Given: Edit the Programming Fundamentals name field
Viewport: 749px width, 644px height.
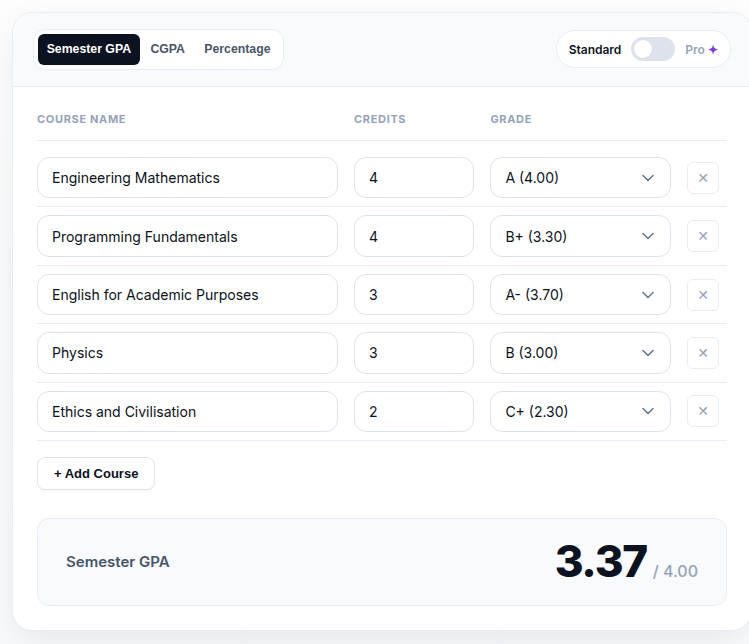Looking at the screenshot, I should click(x=187, y=236).
